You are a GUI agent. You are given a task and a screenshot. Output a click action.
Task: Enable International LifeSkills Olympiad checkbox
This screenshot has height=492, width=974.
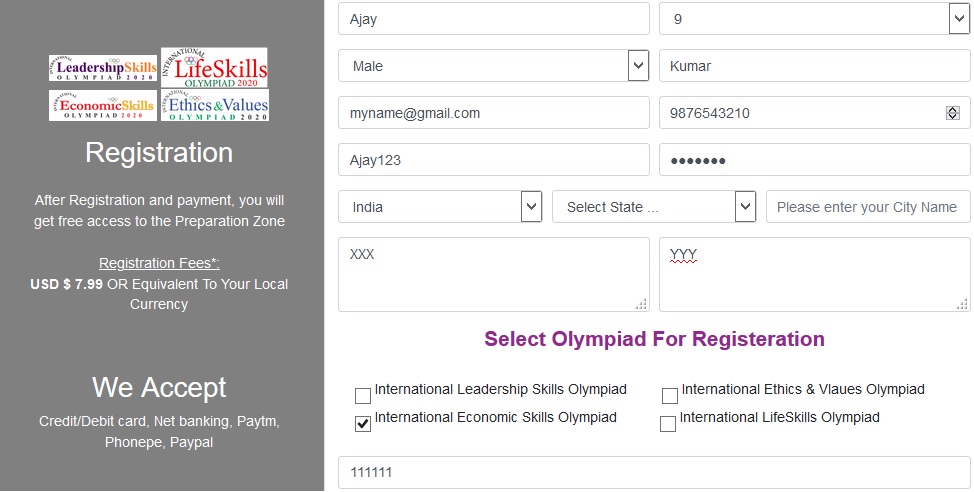(668, 424)
